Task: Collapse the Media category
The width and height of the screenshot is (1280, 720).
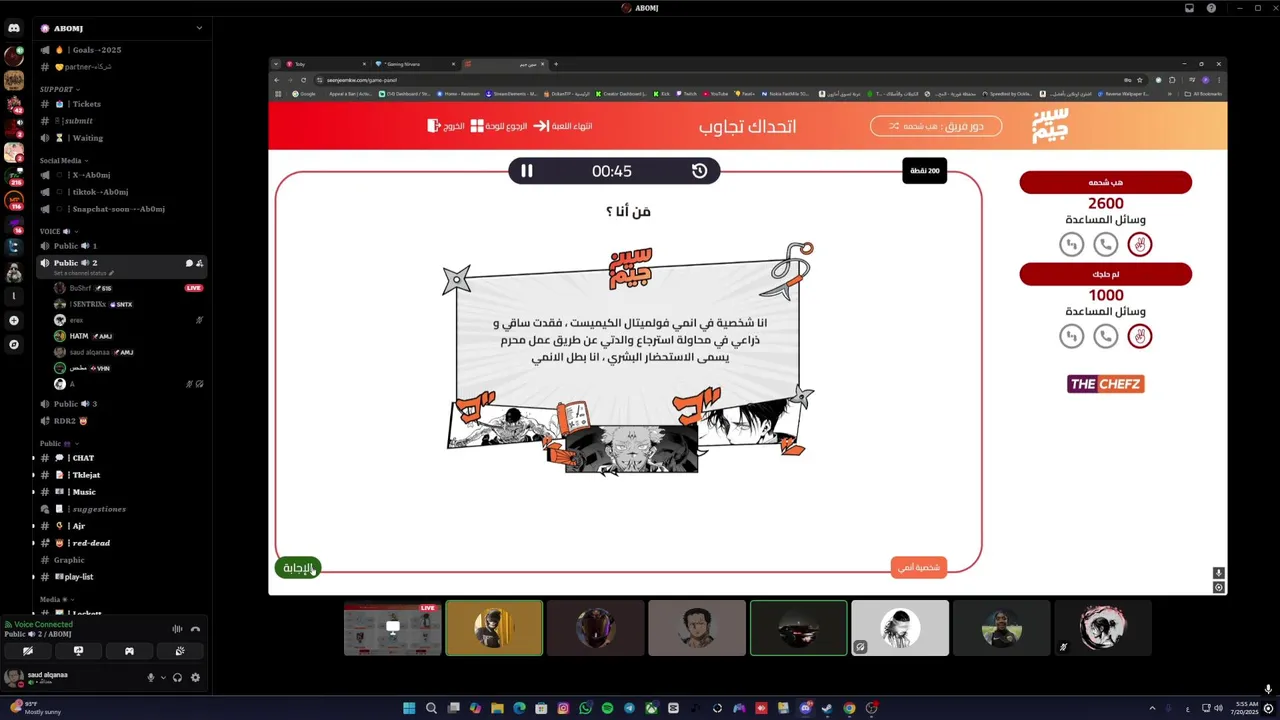Action: pyautogui.click(x=55, y=599)
